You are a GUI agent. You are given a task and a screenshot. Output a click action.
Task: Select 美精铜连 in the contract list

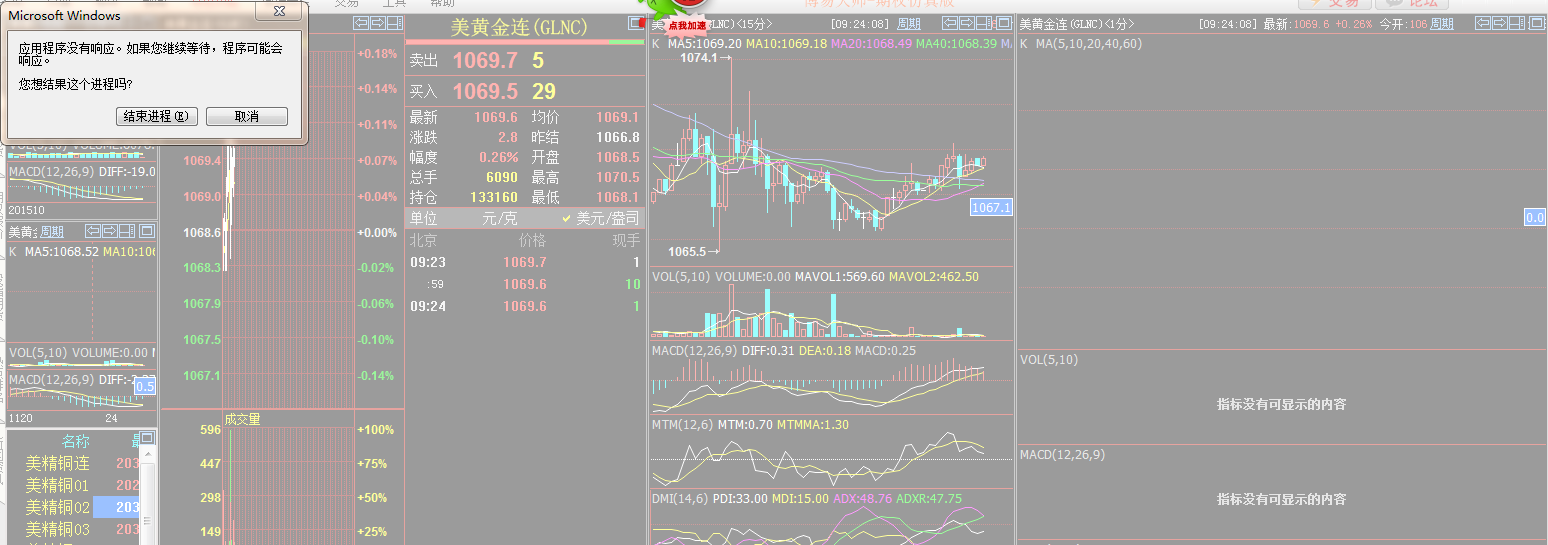point(58,463)
